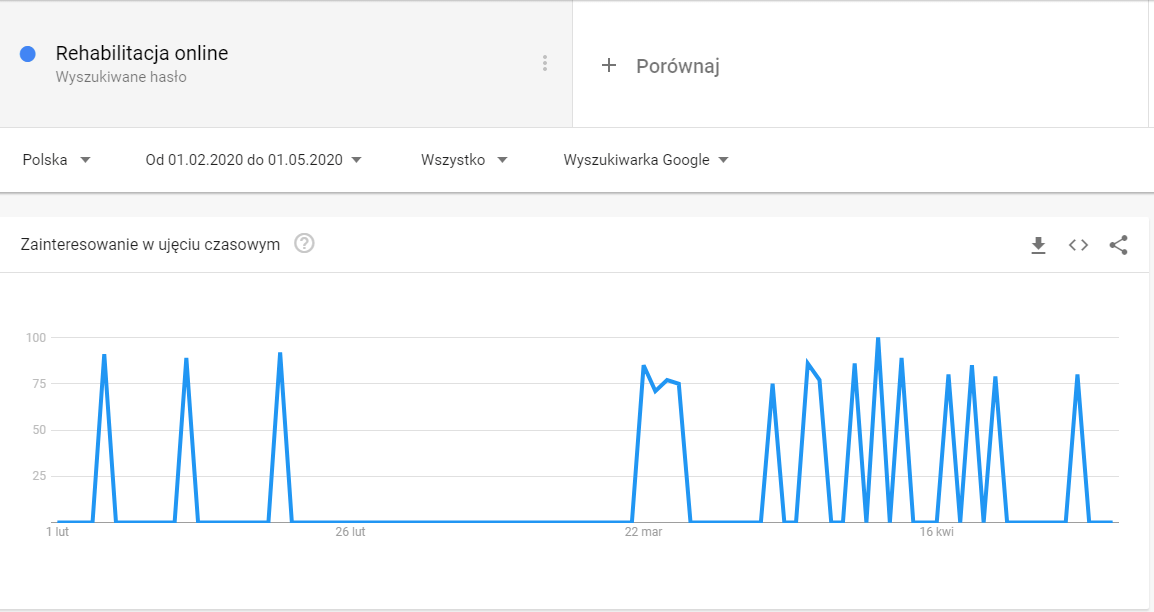Click the Zainteresowanie w ujęciu czasowym heading
The height and width of the screenshot is (612, 1154).
(150, 244)
